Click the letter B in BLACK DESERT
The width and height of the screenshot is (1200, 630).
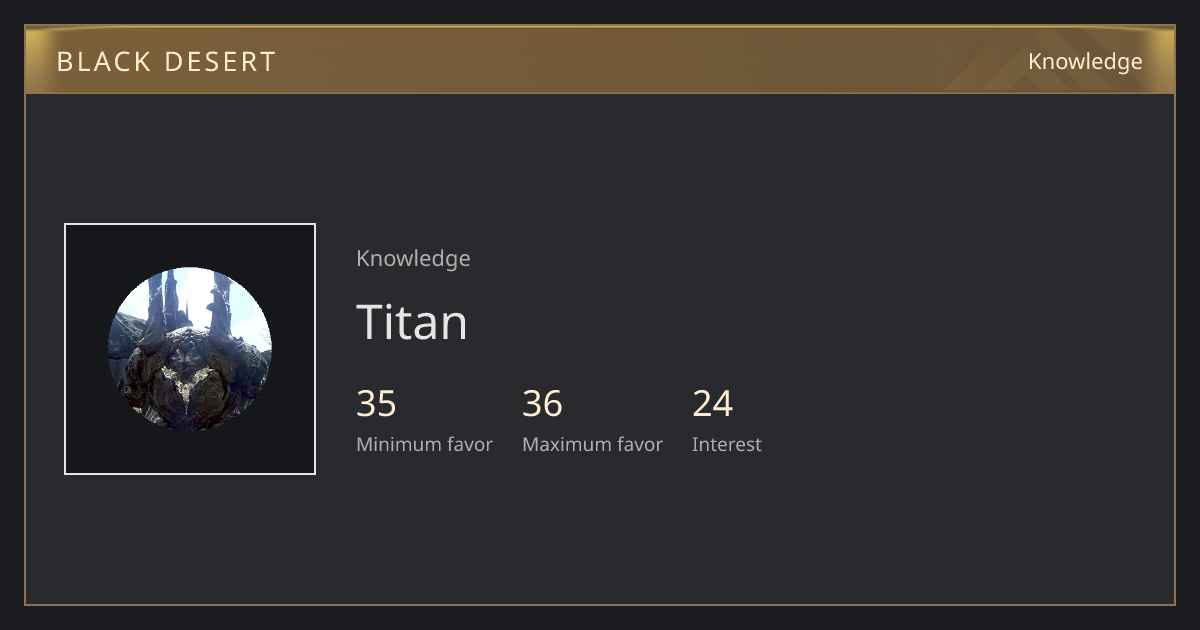click(65, 62)
